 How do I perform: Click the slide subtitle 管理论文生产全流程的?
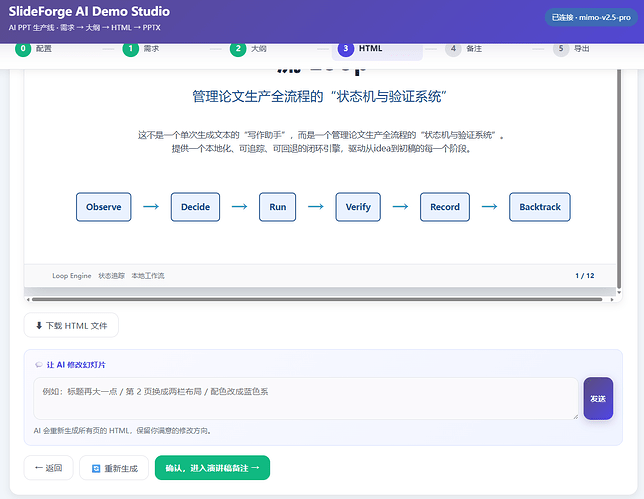[320, 97]
